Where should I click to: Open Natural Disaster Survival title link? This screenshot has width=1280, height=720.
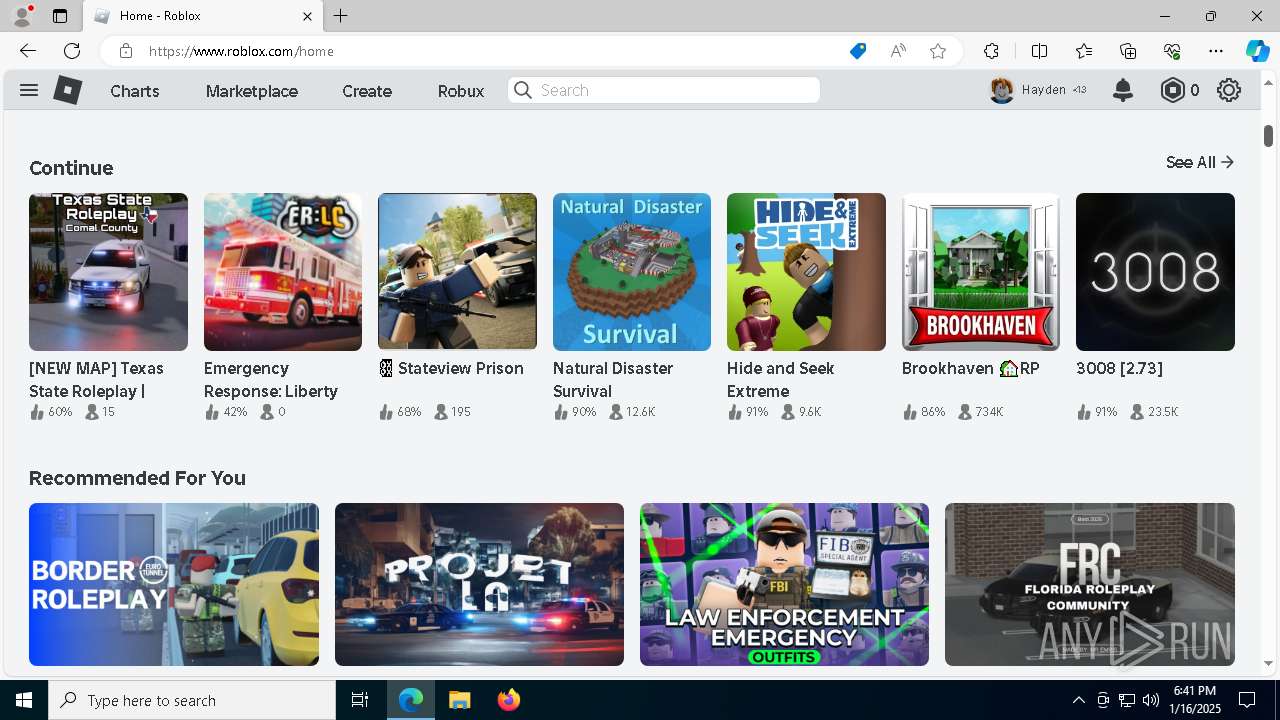(613, 380)
